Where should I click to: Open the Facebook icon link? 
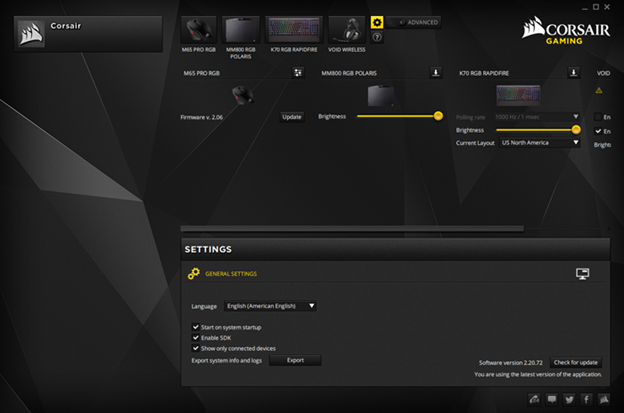click(x=587, y=399)
